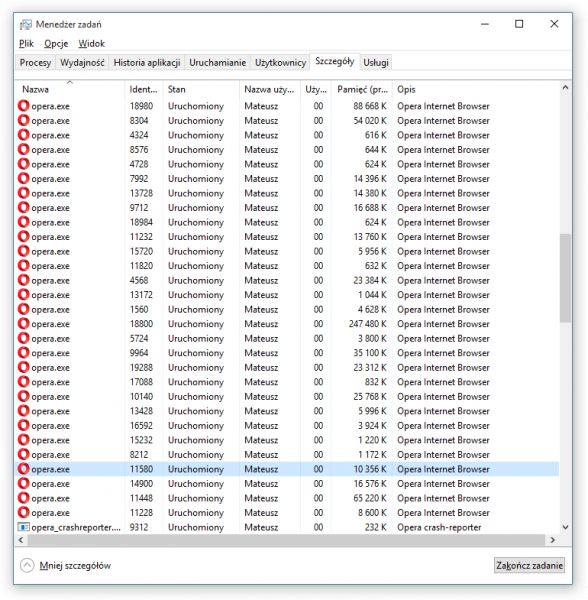
Task: Switch to the Uruchamianie tab
Action: pos(218,62)
